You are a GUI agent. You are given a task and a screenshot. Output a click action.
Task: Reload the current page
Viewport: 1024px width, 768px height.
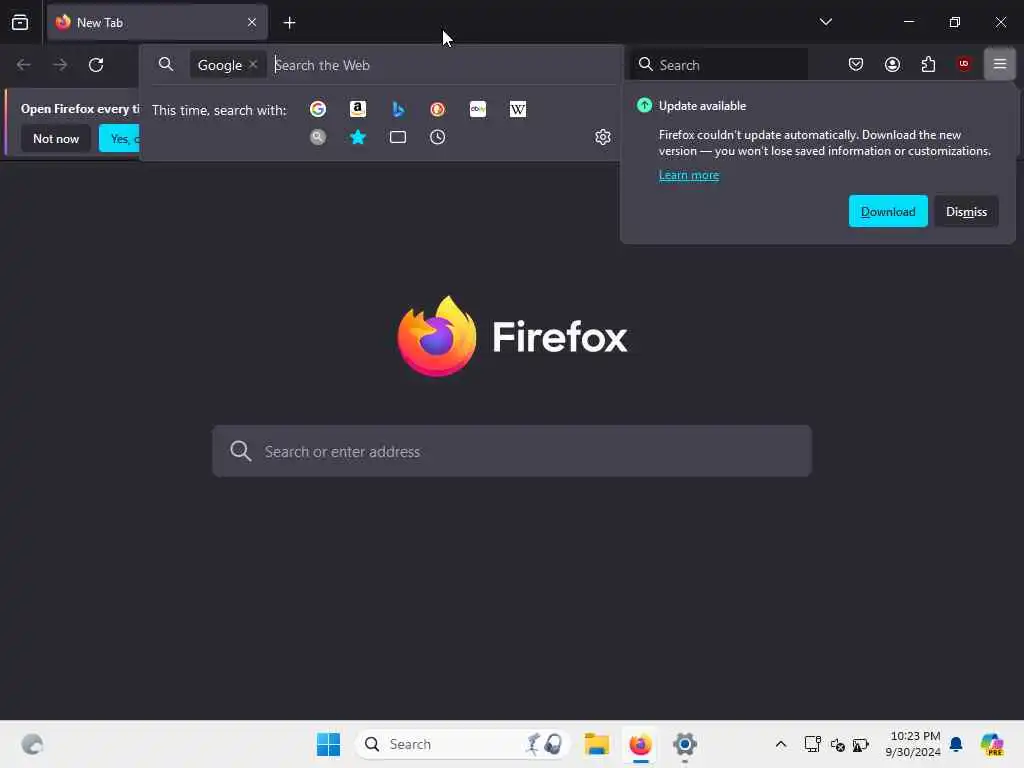point(96,65)
